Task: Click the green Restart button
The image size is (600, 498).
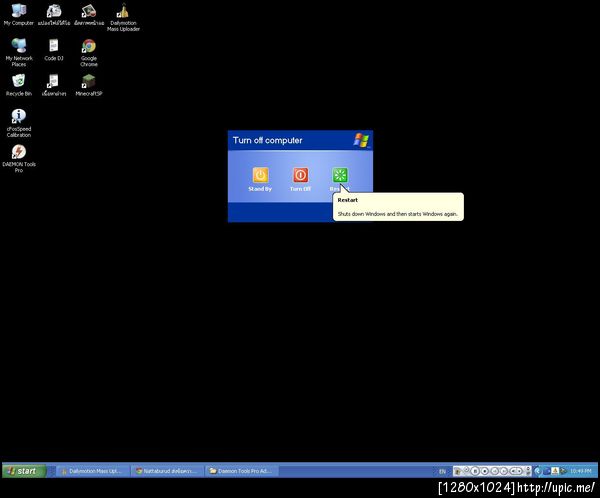Action: pos(340,175)
